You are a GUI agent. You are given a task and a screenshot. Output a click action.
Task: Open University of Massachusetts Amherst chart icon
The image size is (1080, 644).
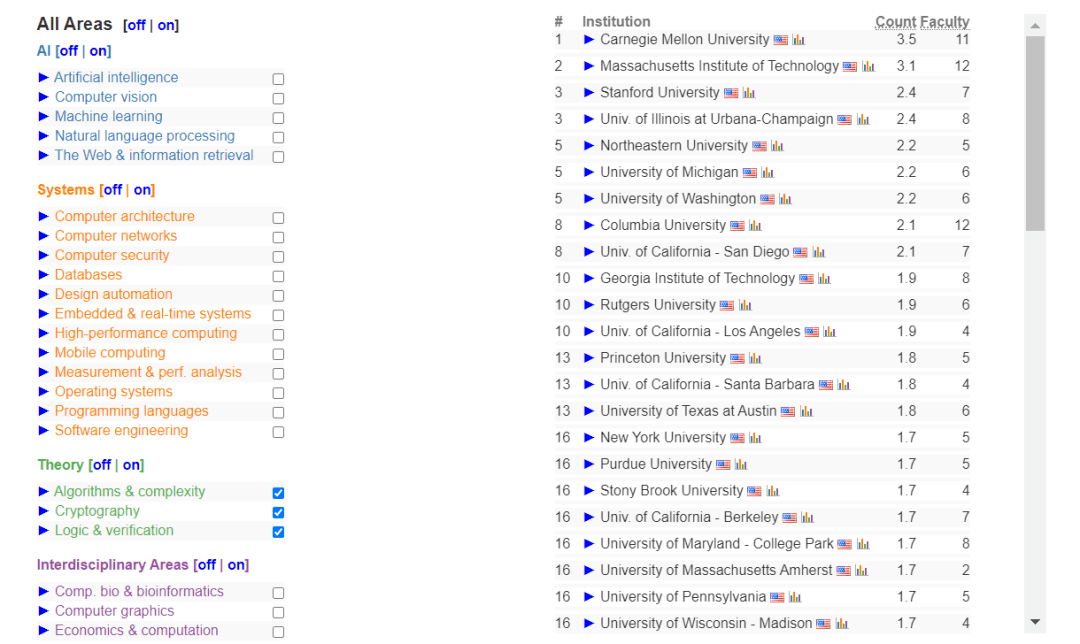coord(862,571)
